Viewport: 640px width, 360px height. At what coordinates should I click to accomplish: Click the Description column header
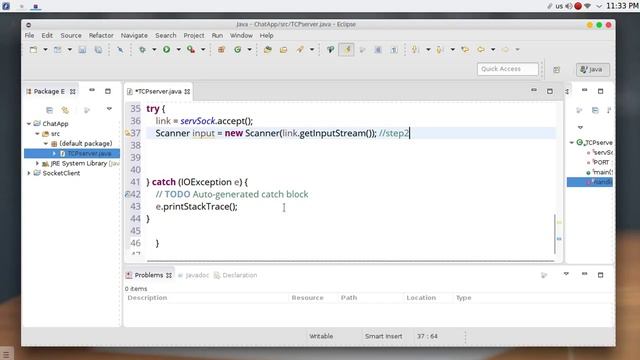click(x=147, y=298)
